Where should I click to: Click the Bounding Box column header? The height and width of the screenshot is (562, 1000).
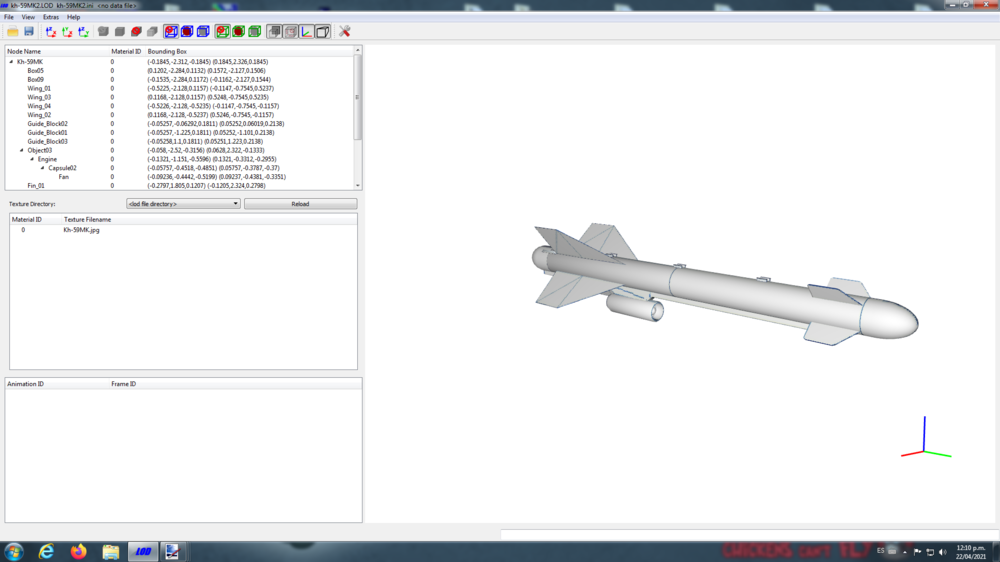click(x=167, y=51)
